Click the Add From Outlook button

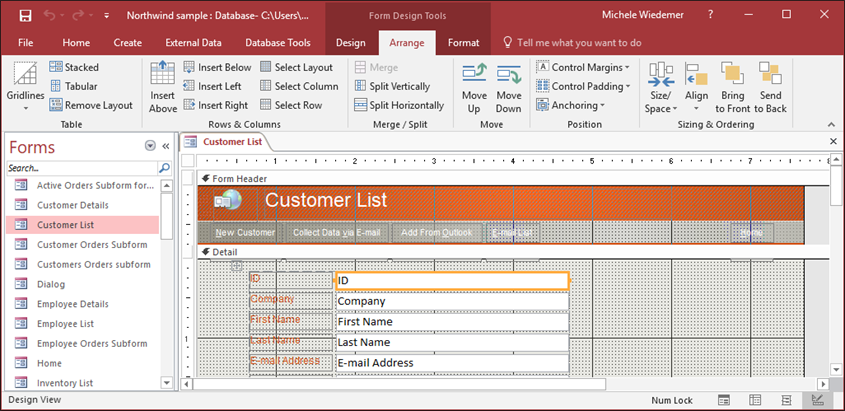[437, 233]
